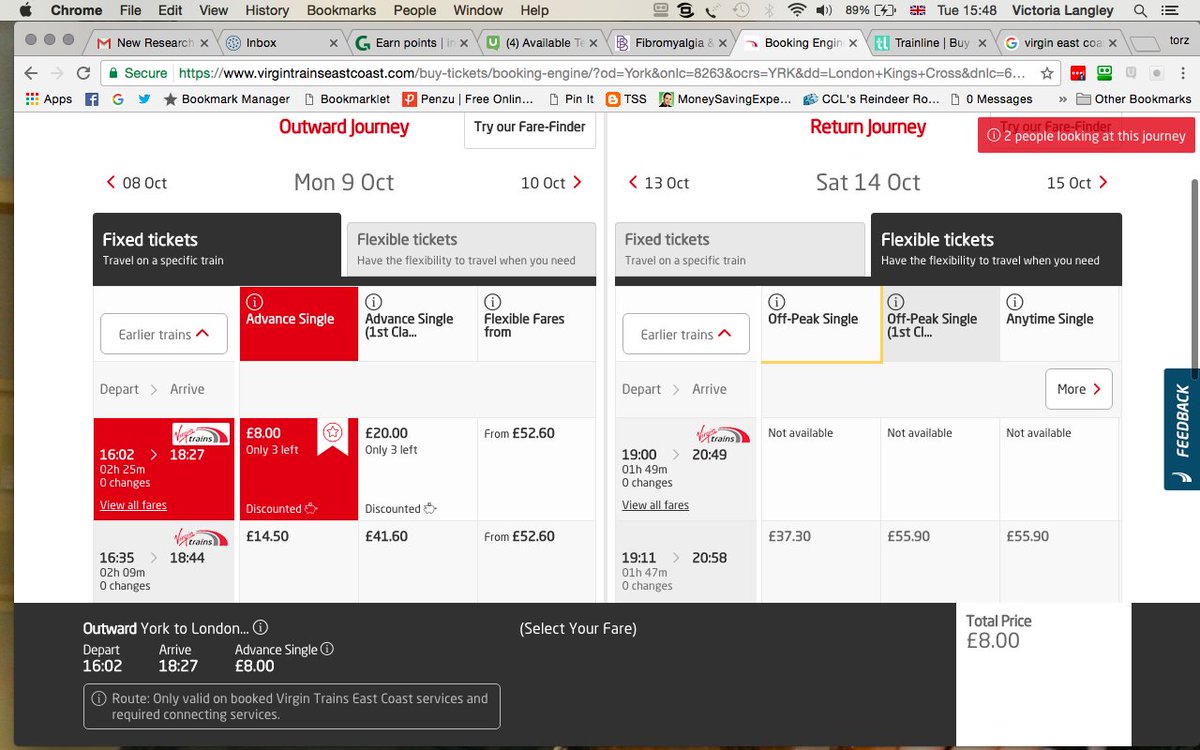Select £55.90 Off-Peak 1st Class fare
1200x750 pixels.
point(939,561)
